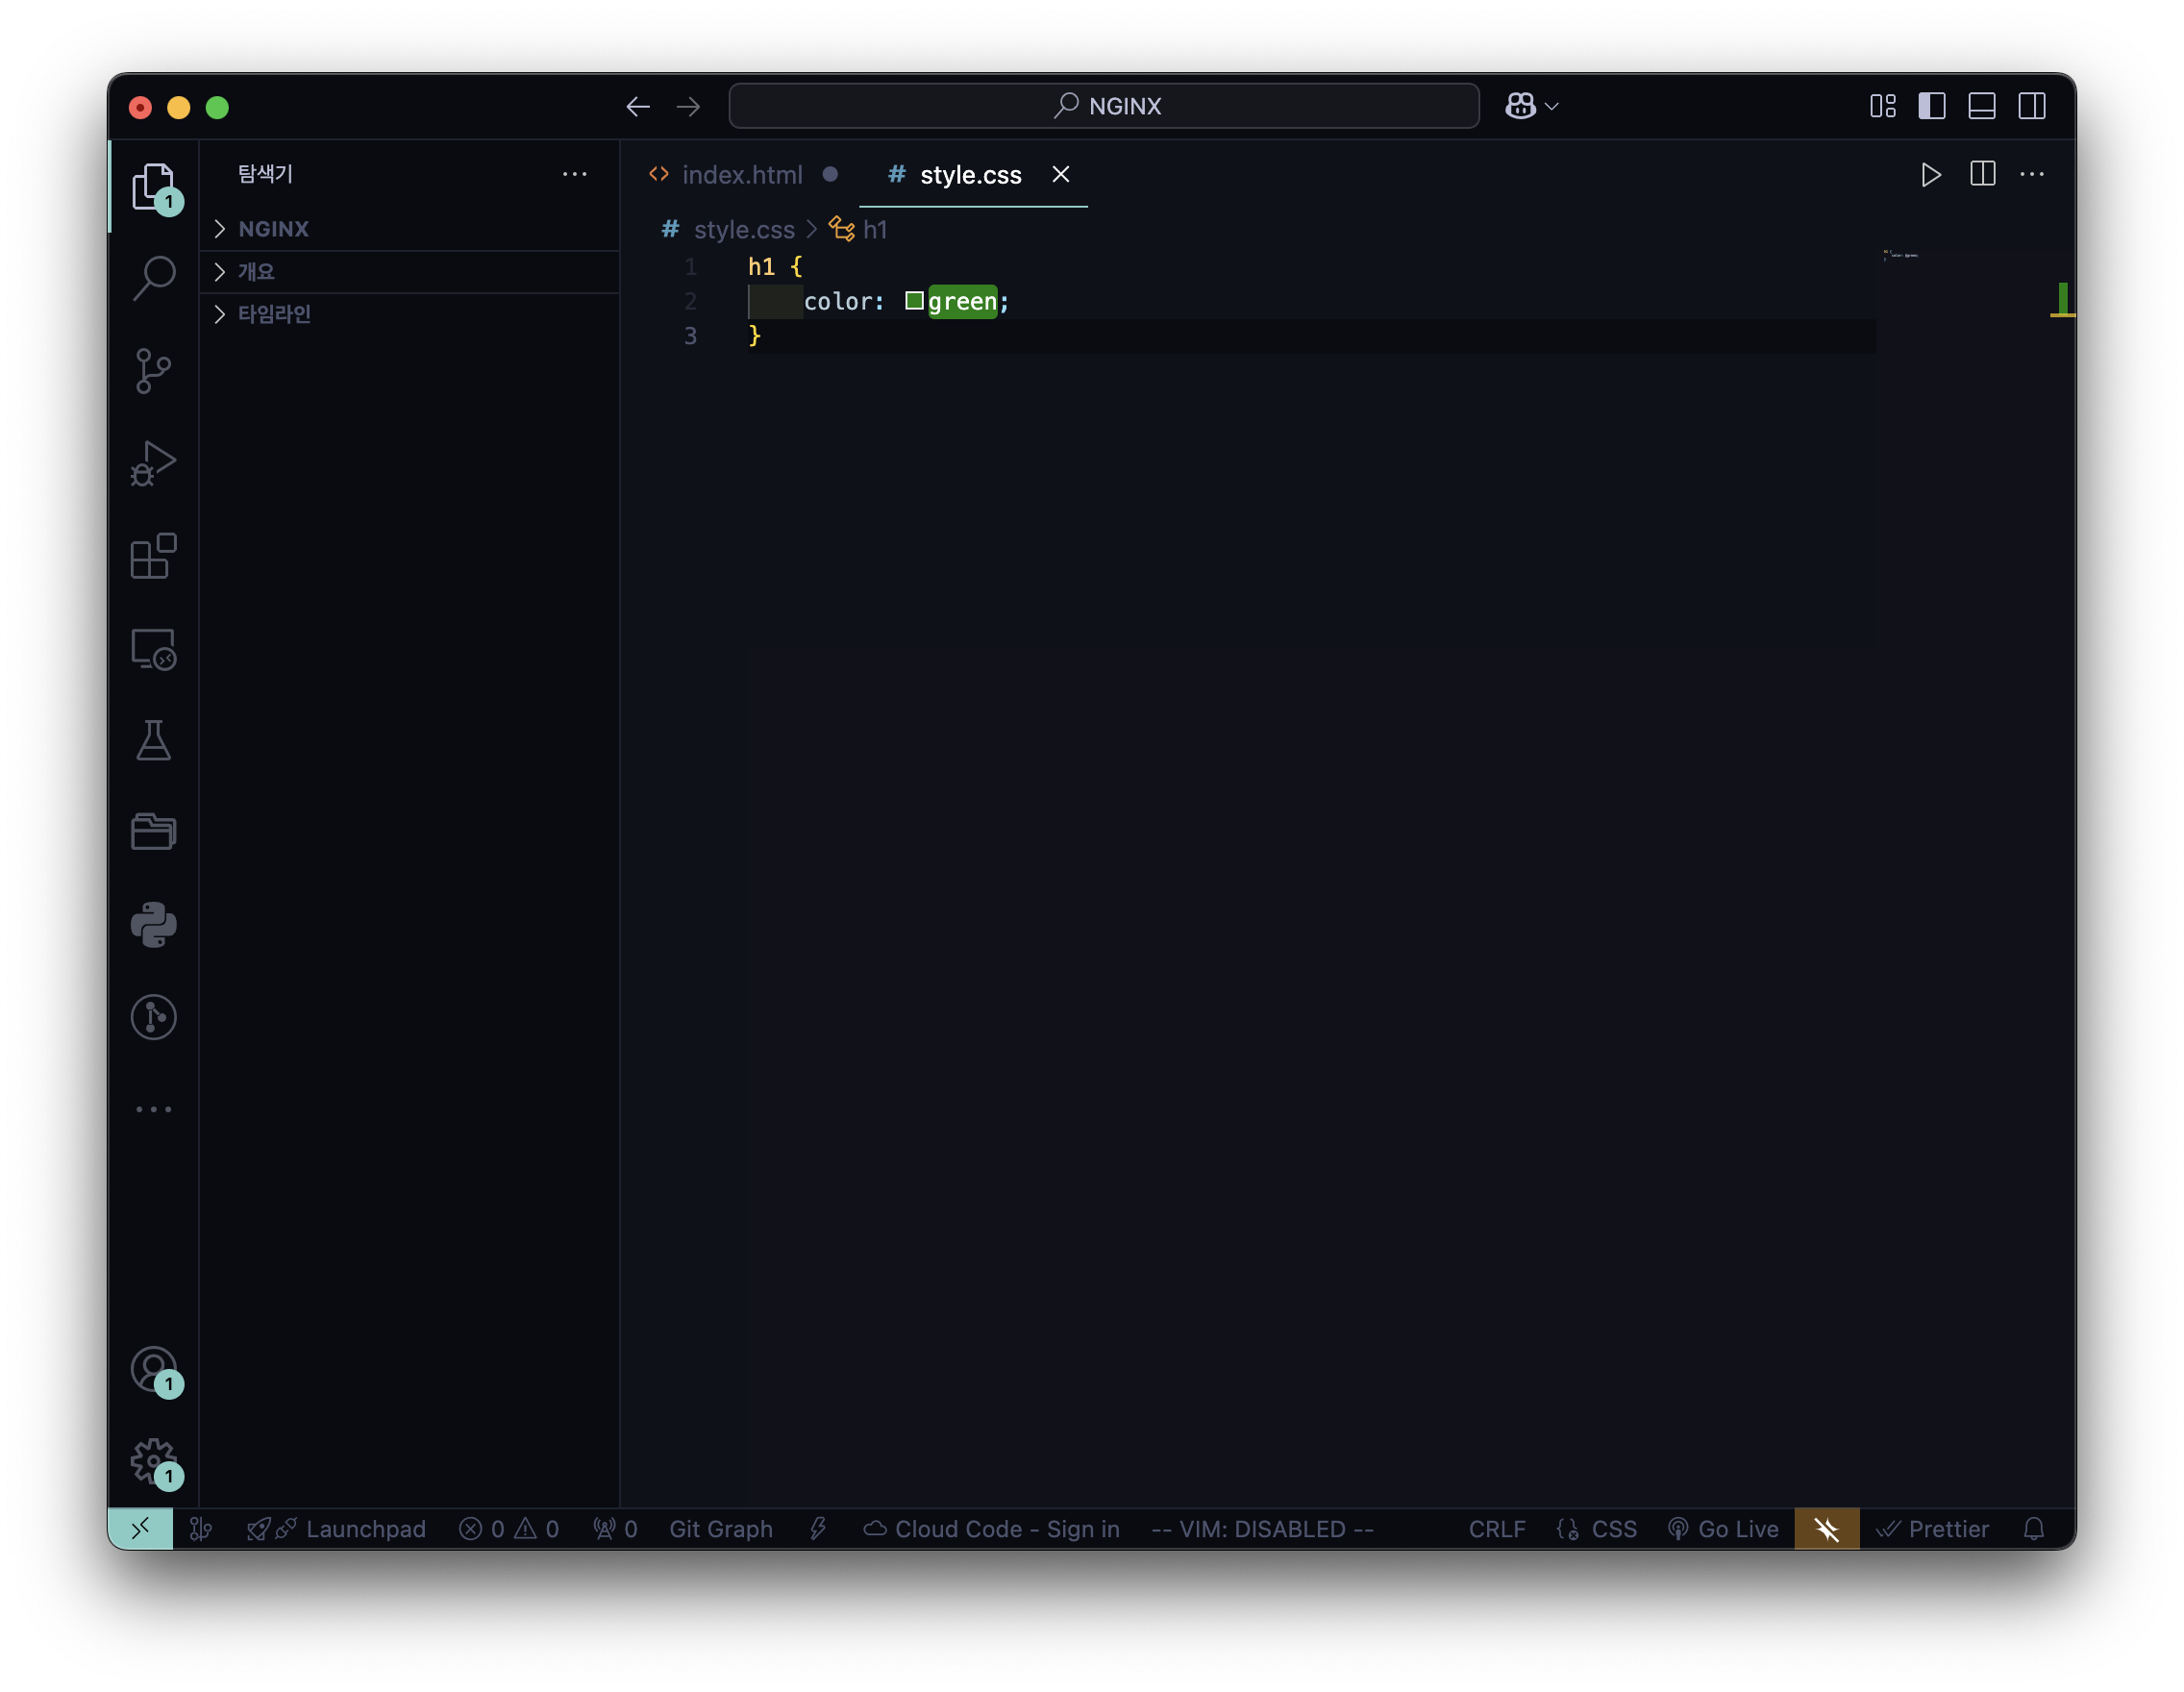Click the Copilot icon in title bar
This screenshot has height=1692, width=2184.
click(x=1520, y=106)
